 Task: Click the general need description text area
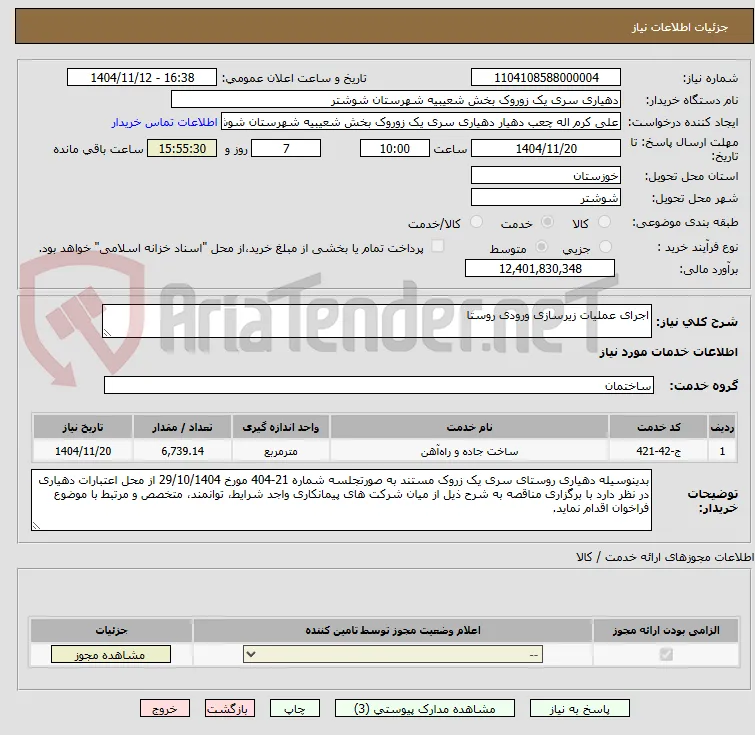point(377,321)
